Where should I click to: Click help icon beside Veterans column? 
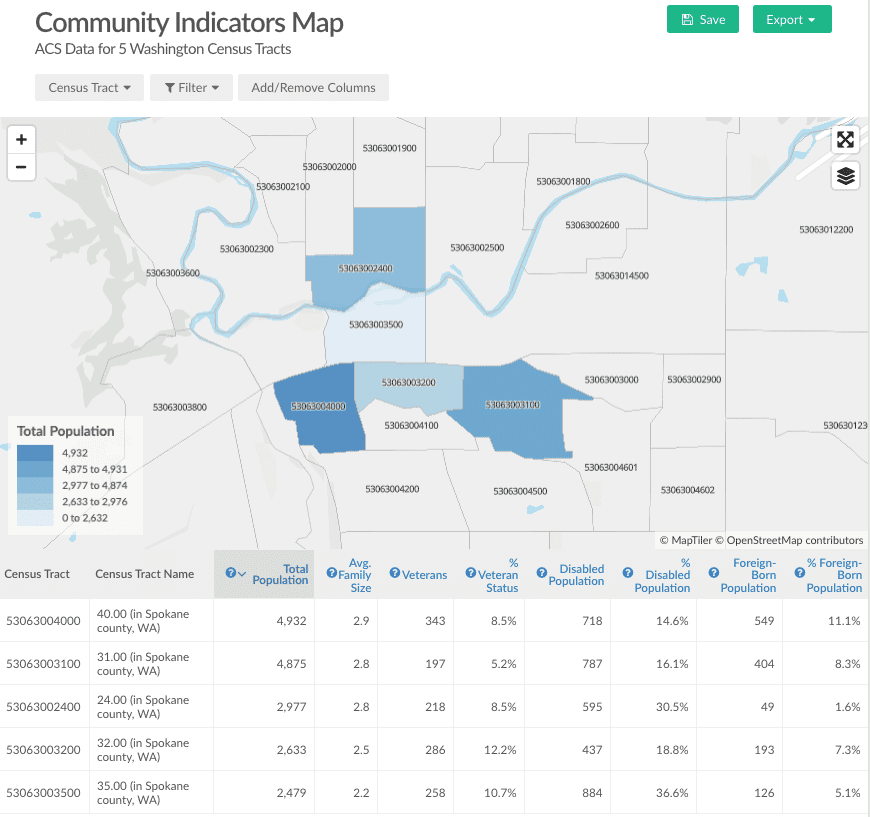pyautogui.click(x=395, y=574)
